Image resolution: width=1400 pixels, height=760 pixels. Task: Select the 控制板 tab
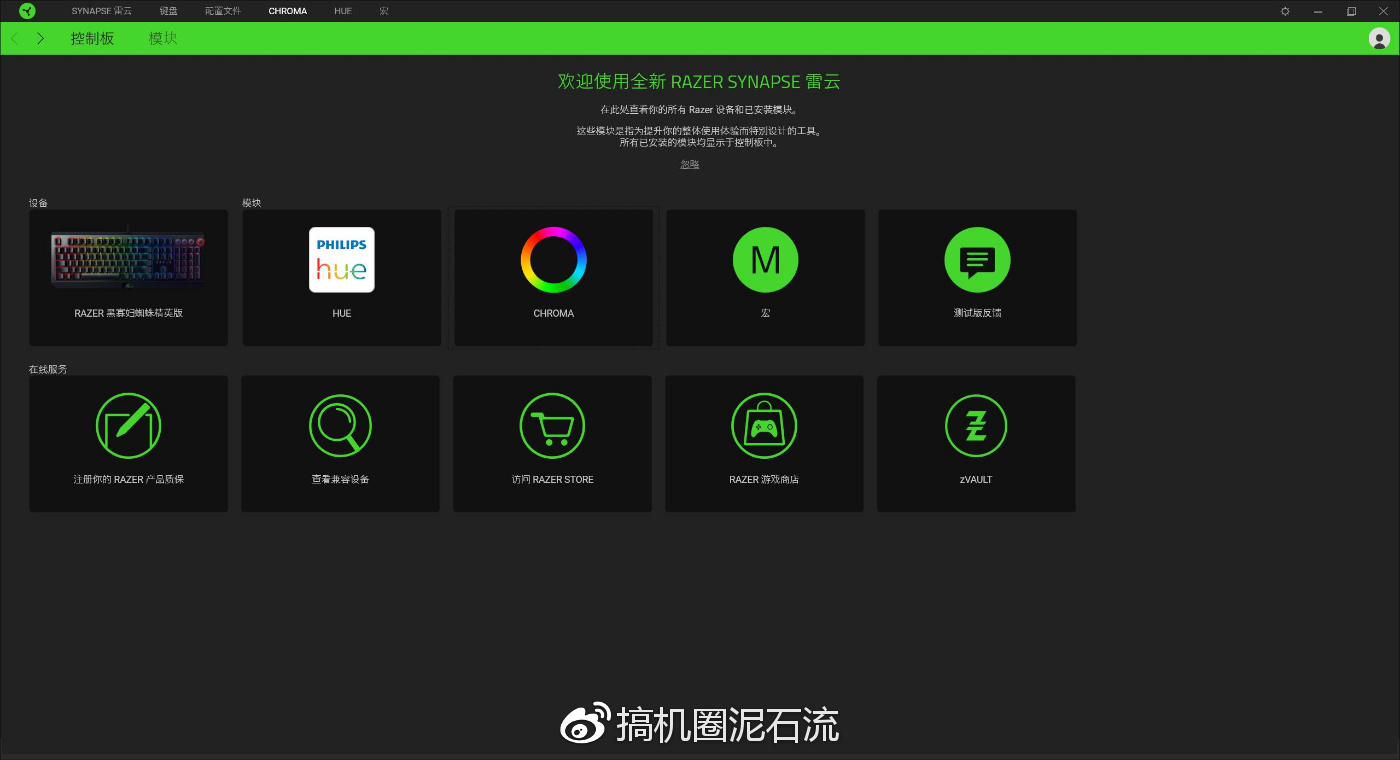pos(92,38)
